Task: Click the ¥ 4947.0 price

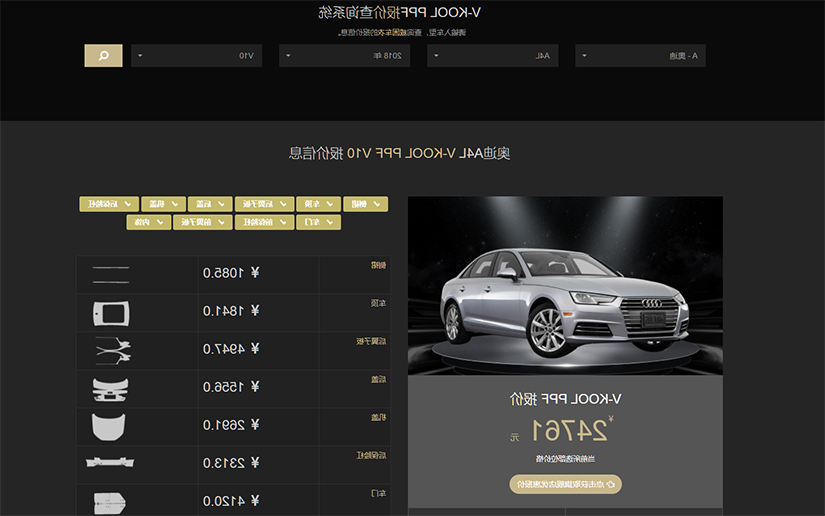Action: [231, 349]
